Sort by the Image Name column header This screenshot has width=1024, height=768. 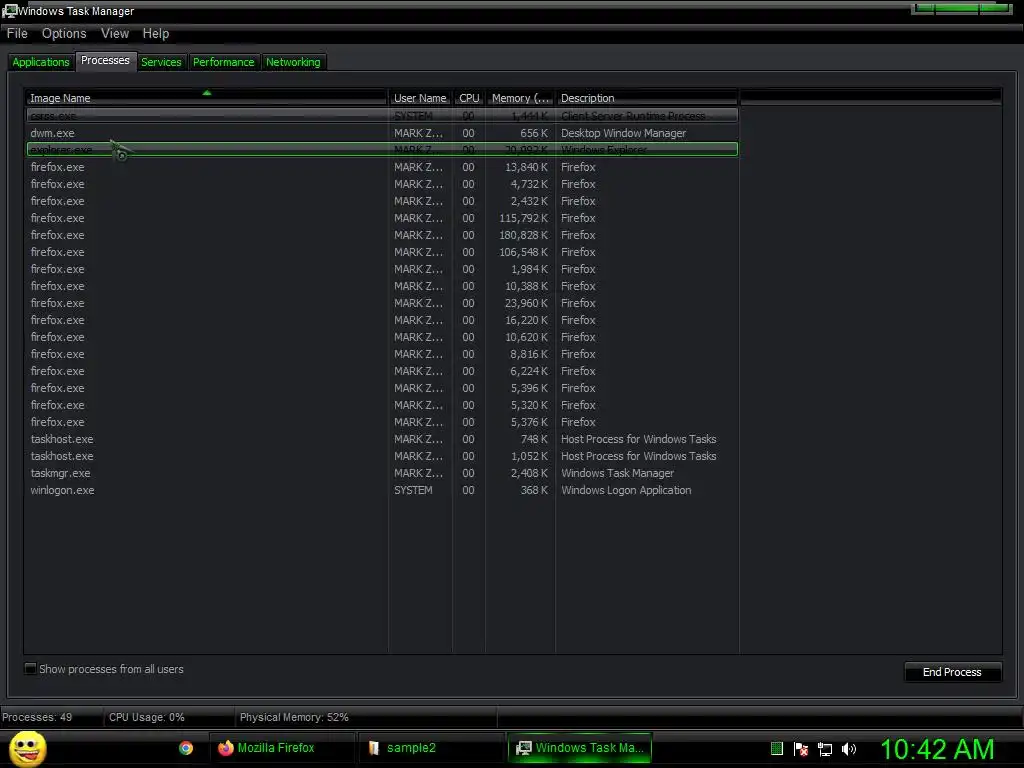206,98
